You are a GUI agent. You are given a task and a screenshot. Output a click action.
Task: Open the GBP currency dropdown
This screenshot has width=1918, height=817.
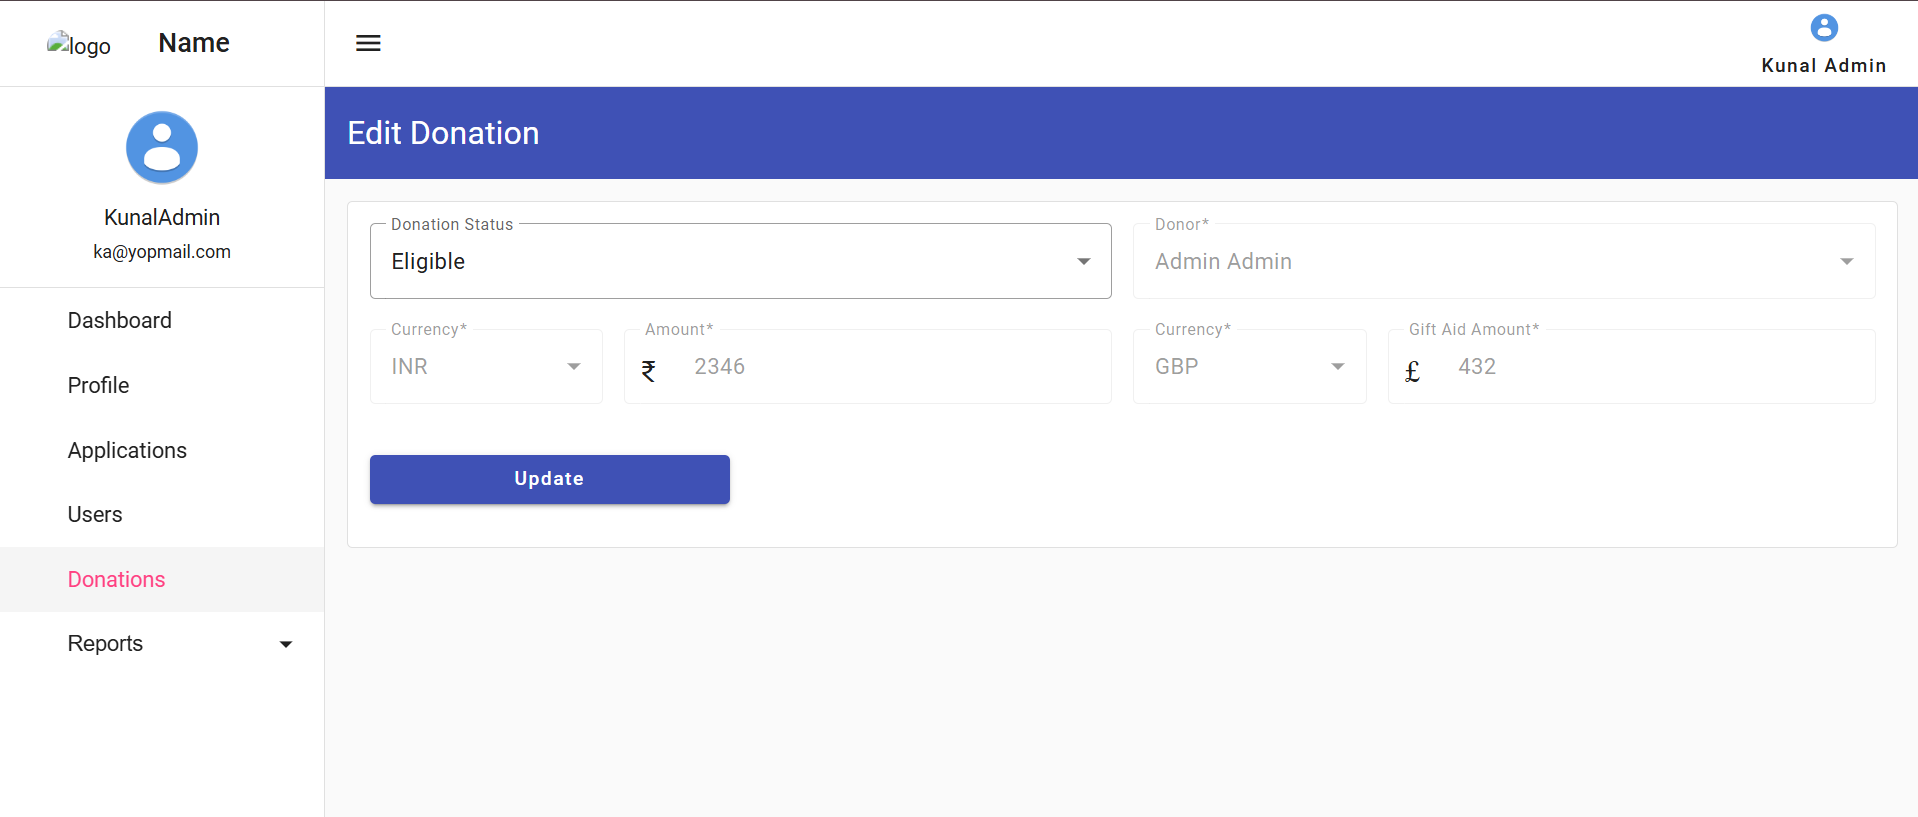coord(1249,367)
